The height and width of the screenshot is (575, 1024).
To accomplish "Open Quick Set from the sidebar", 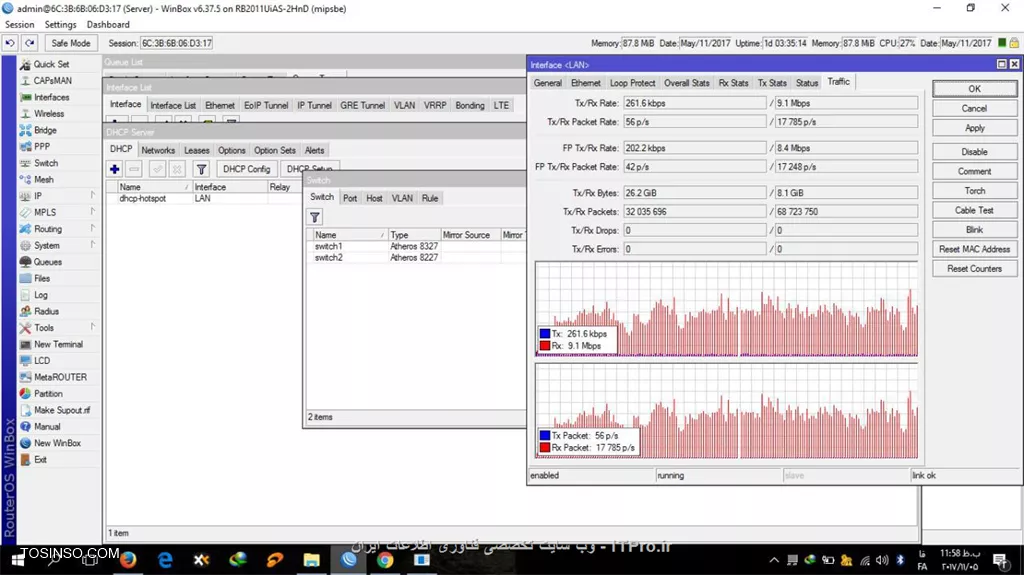I will (51, 64).
